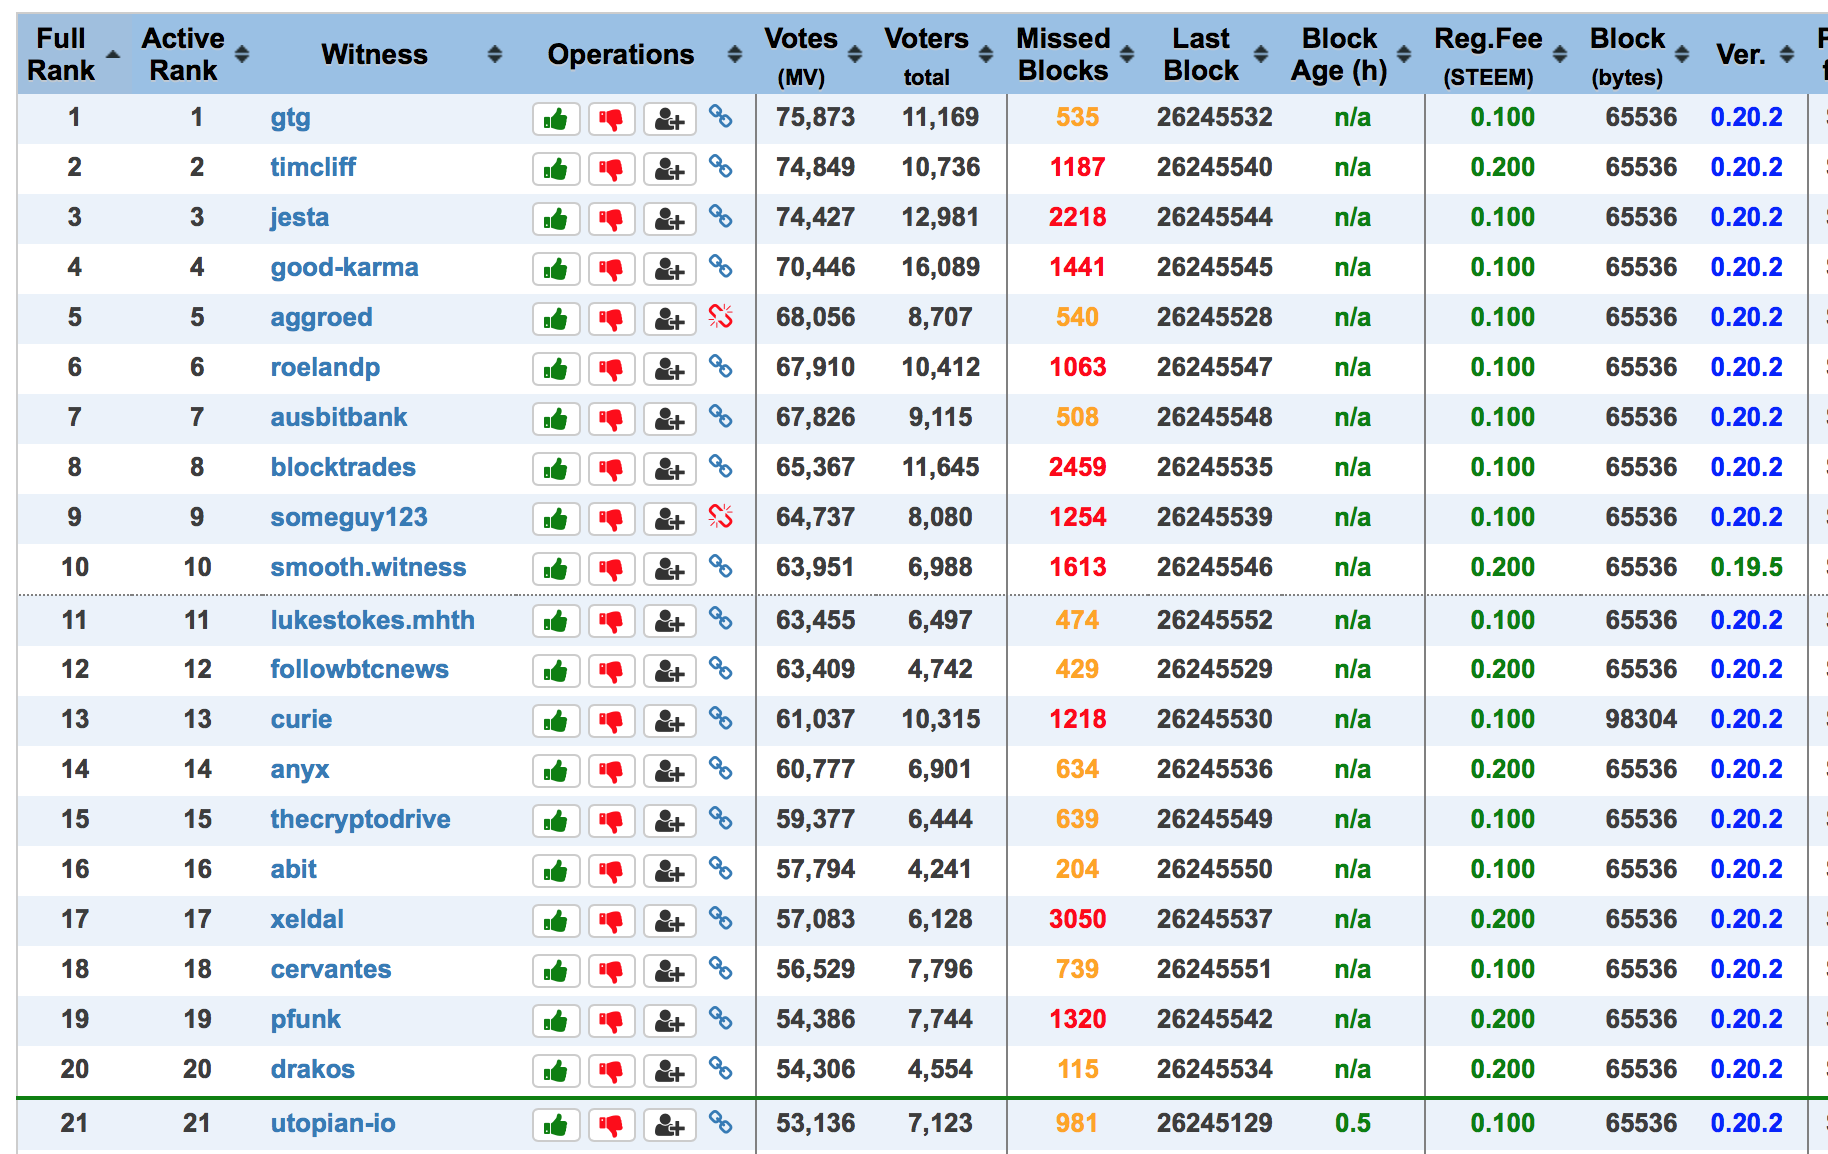Image resolution: width=1828 pixels, height=1154 pixels.
Task: Sort table by Full Rank column
Action: click(72, 54)
